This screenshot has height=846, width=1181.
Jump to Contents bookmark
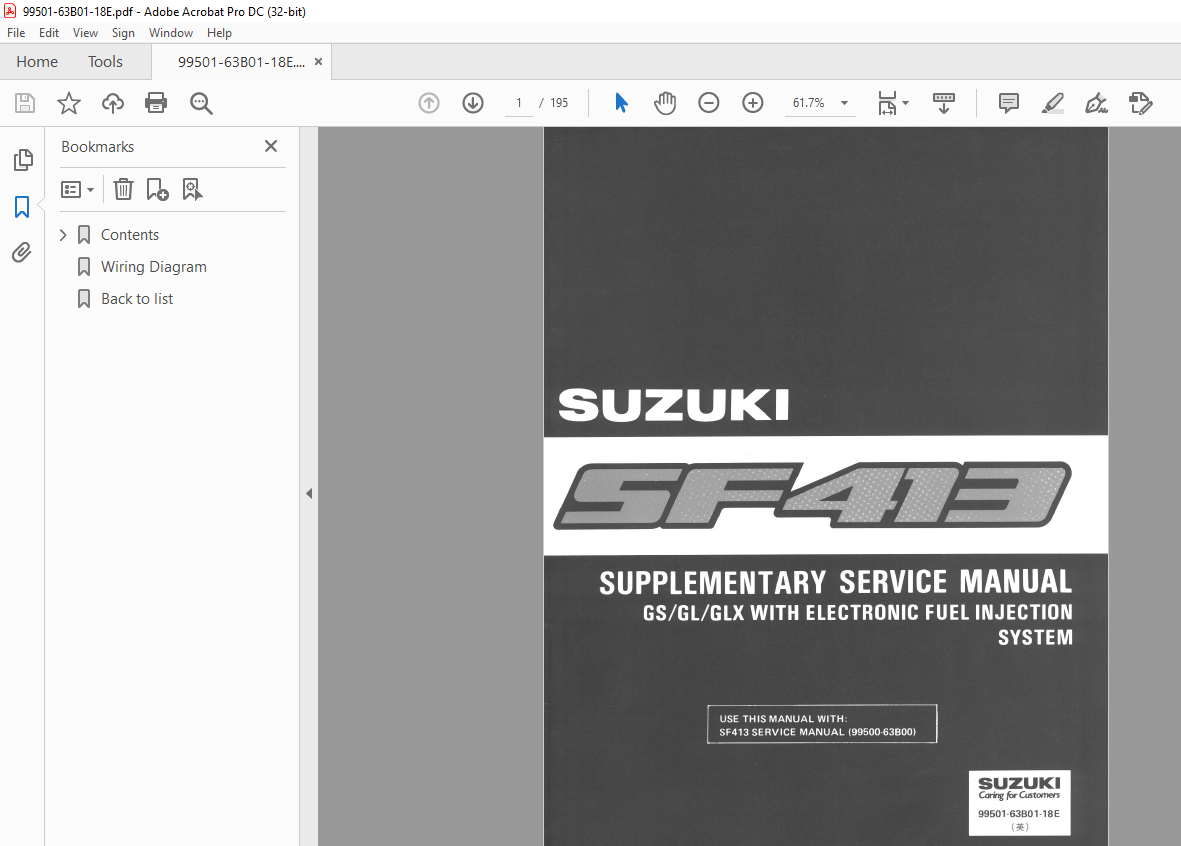tap(130, 235)
